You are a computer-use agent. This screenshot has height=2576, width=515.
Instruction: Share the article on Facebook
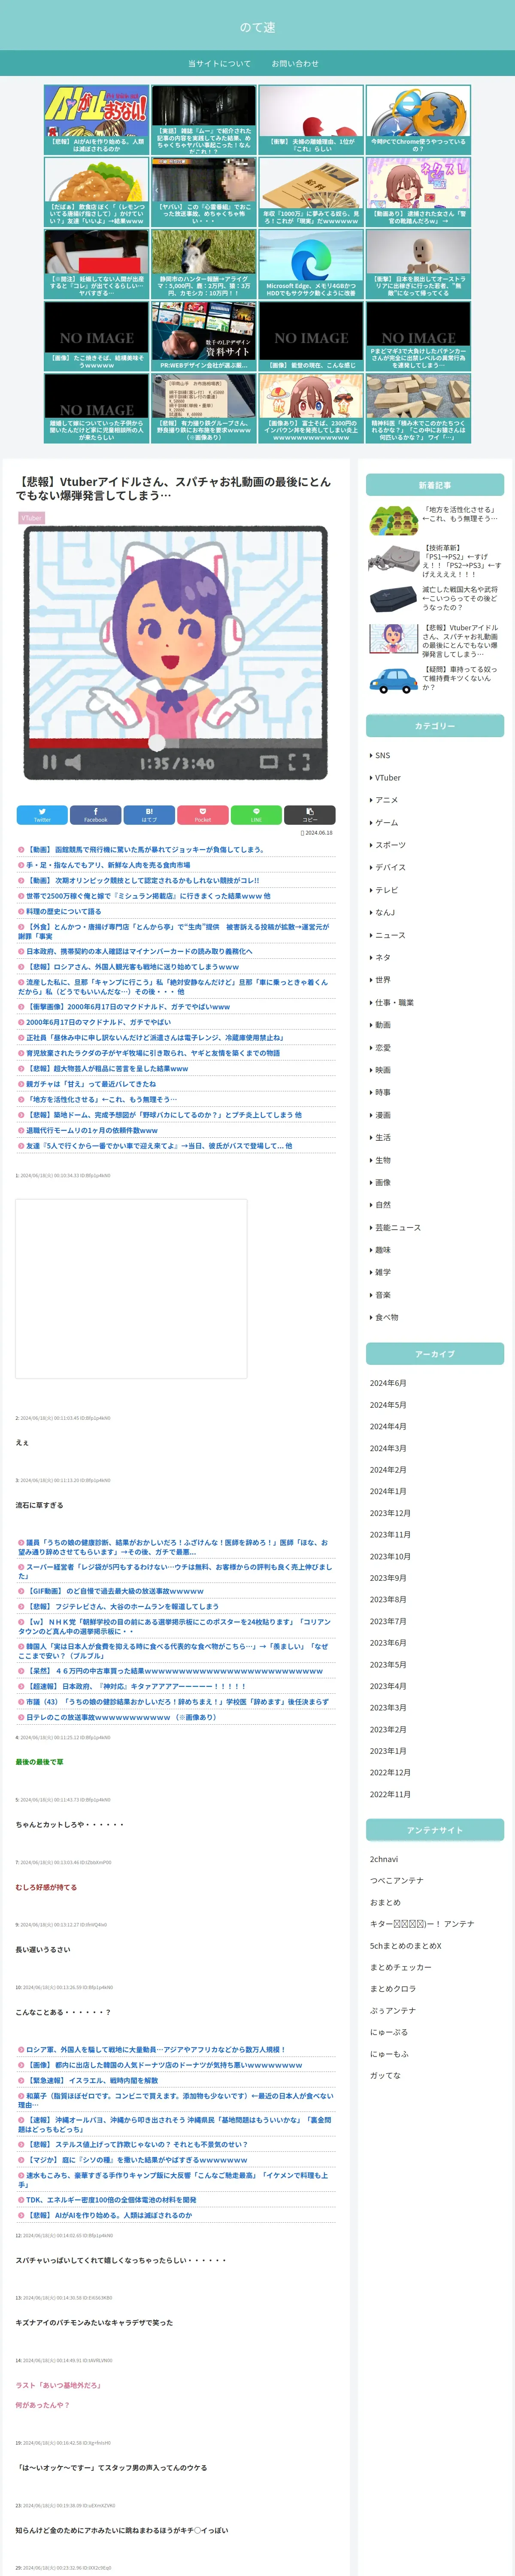pos(95,815)
